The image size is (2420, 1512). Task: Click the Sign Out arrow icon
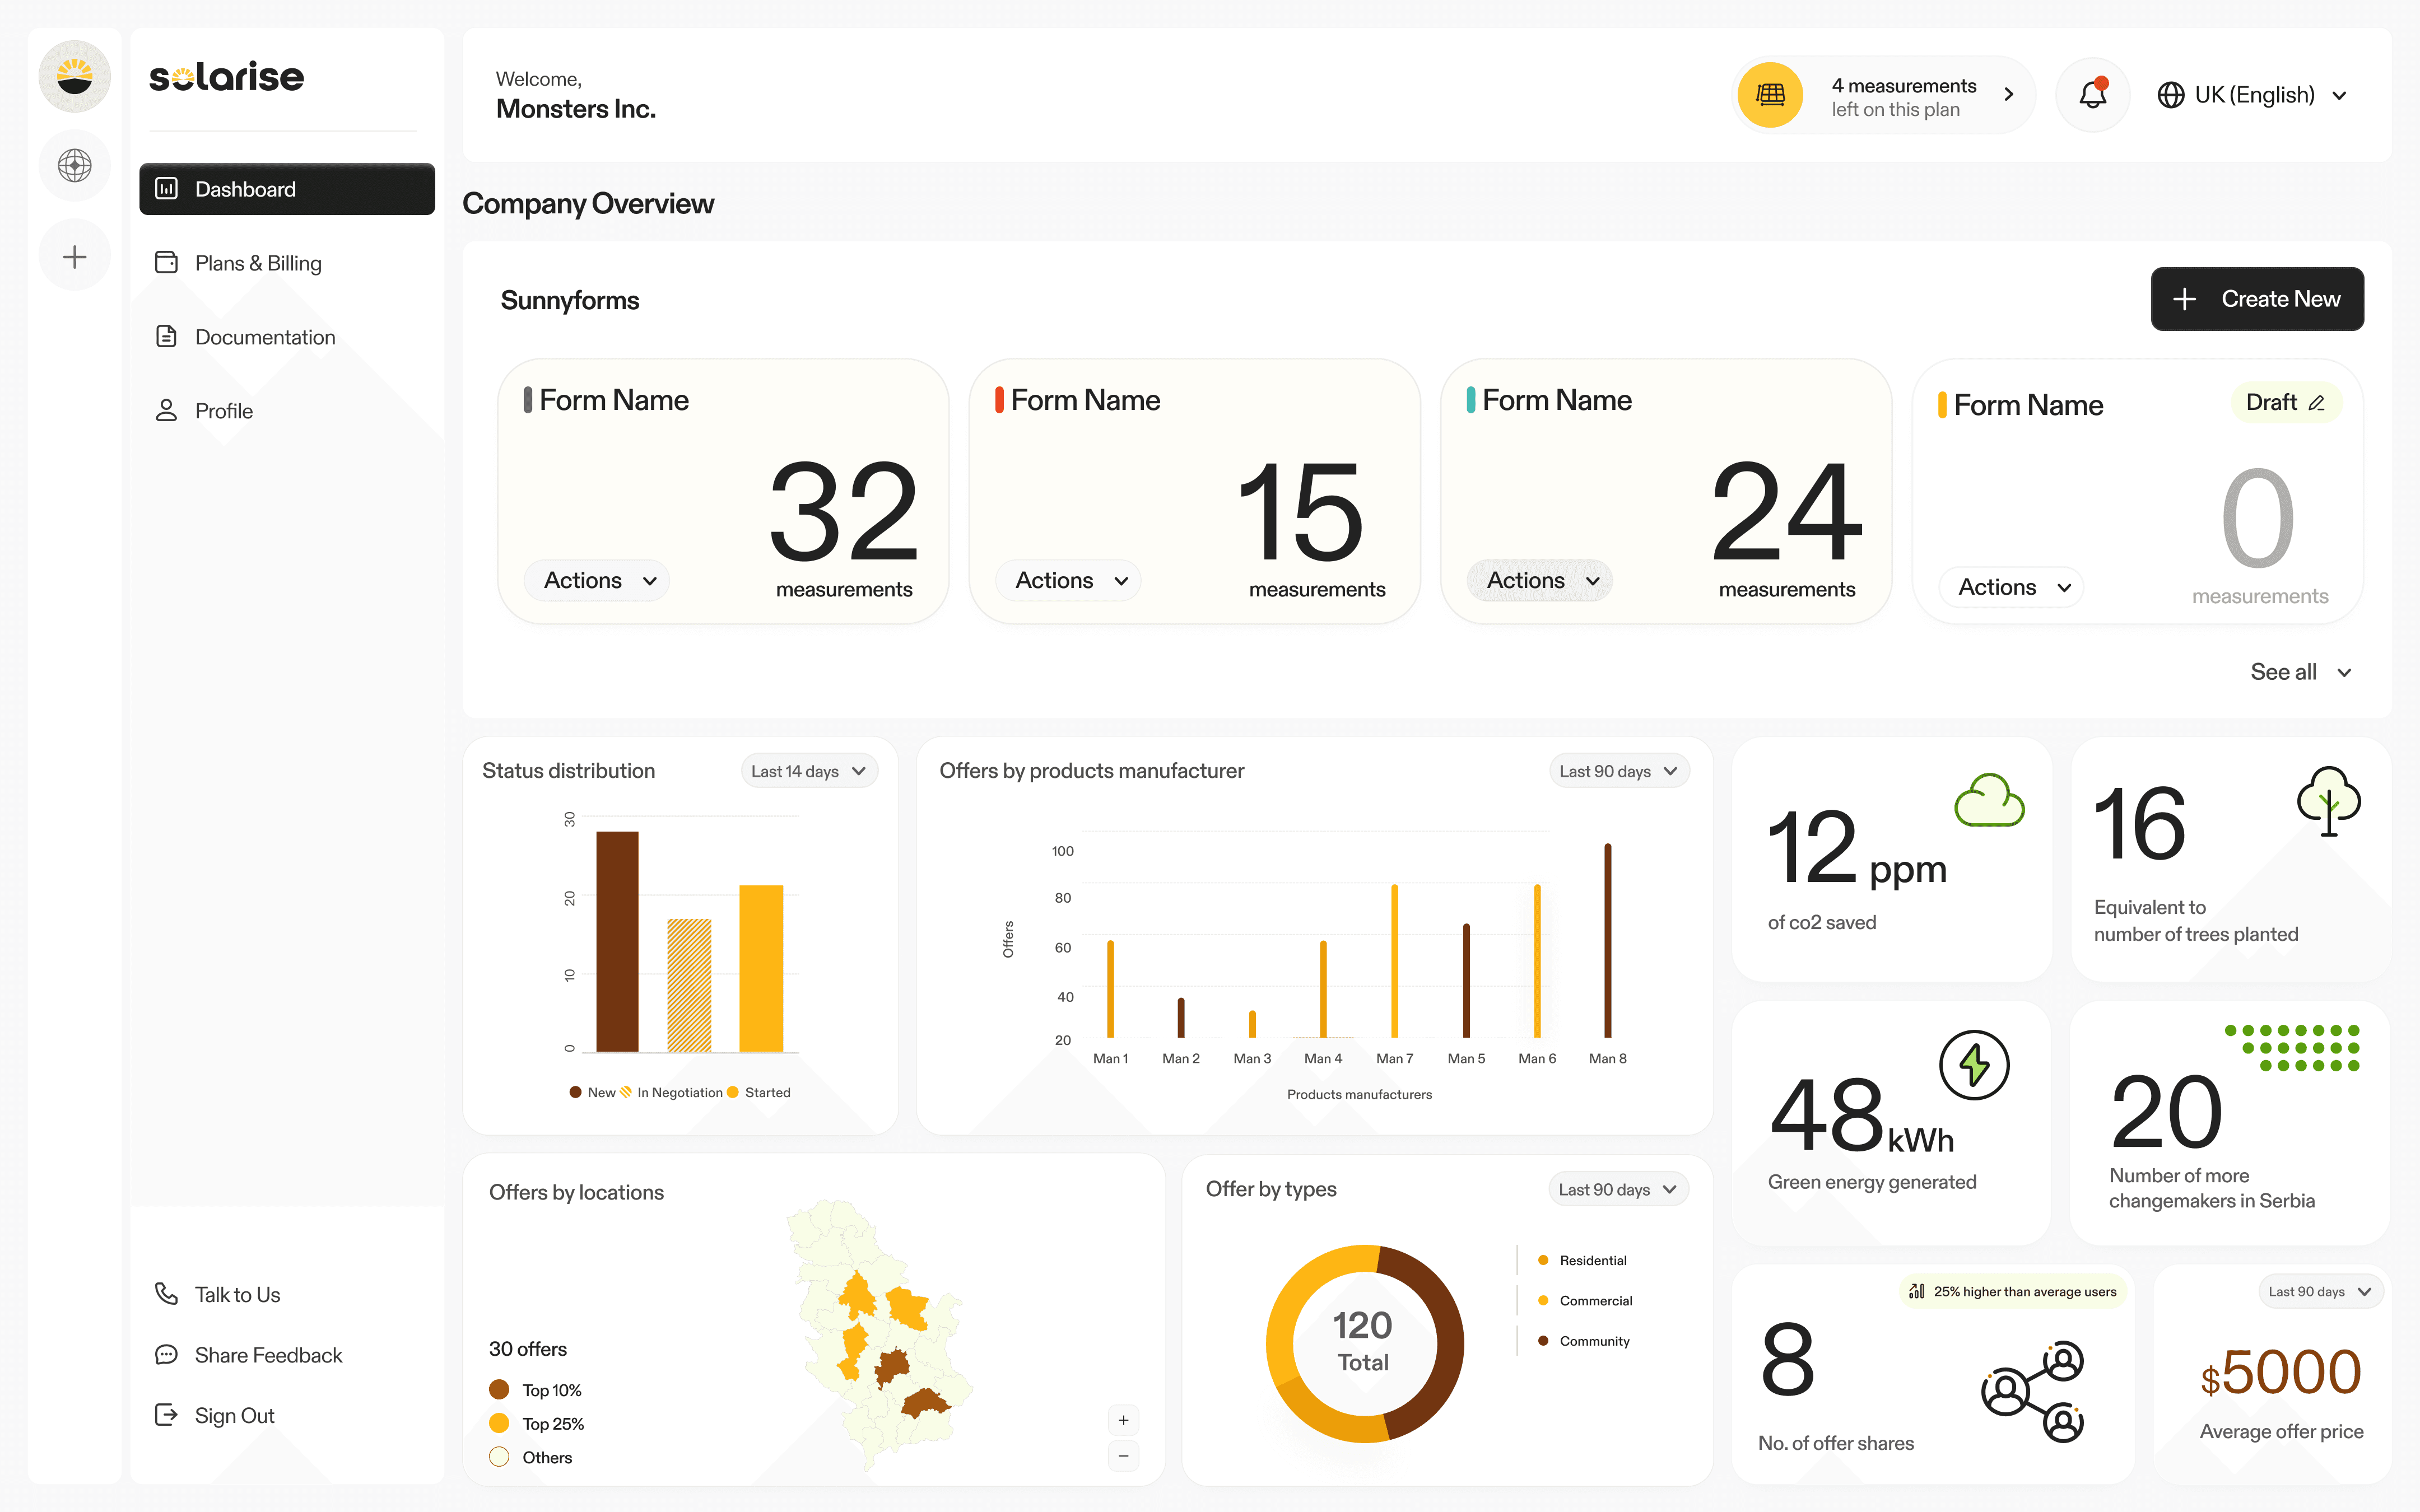166,1415
